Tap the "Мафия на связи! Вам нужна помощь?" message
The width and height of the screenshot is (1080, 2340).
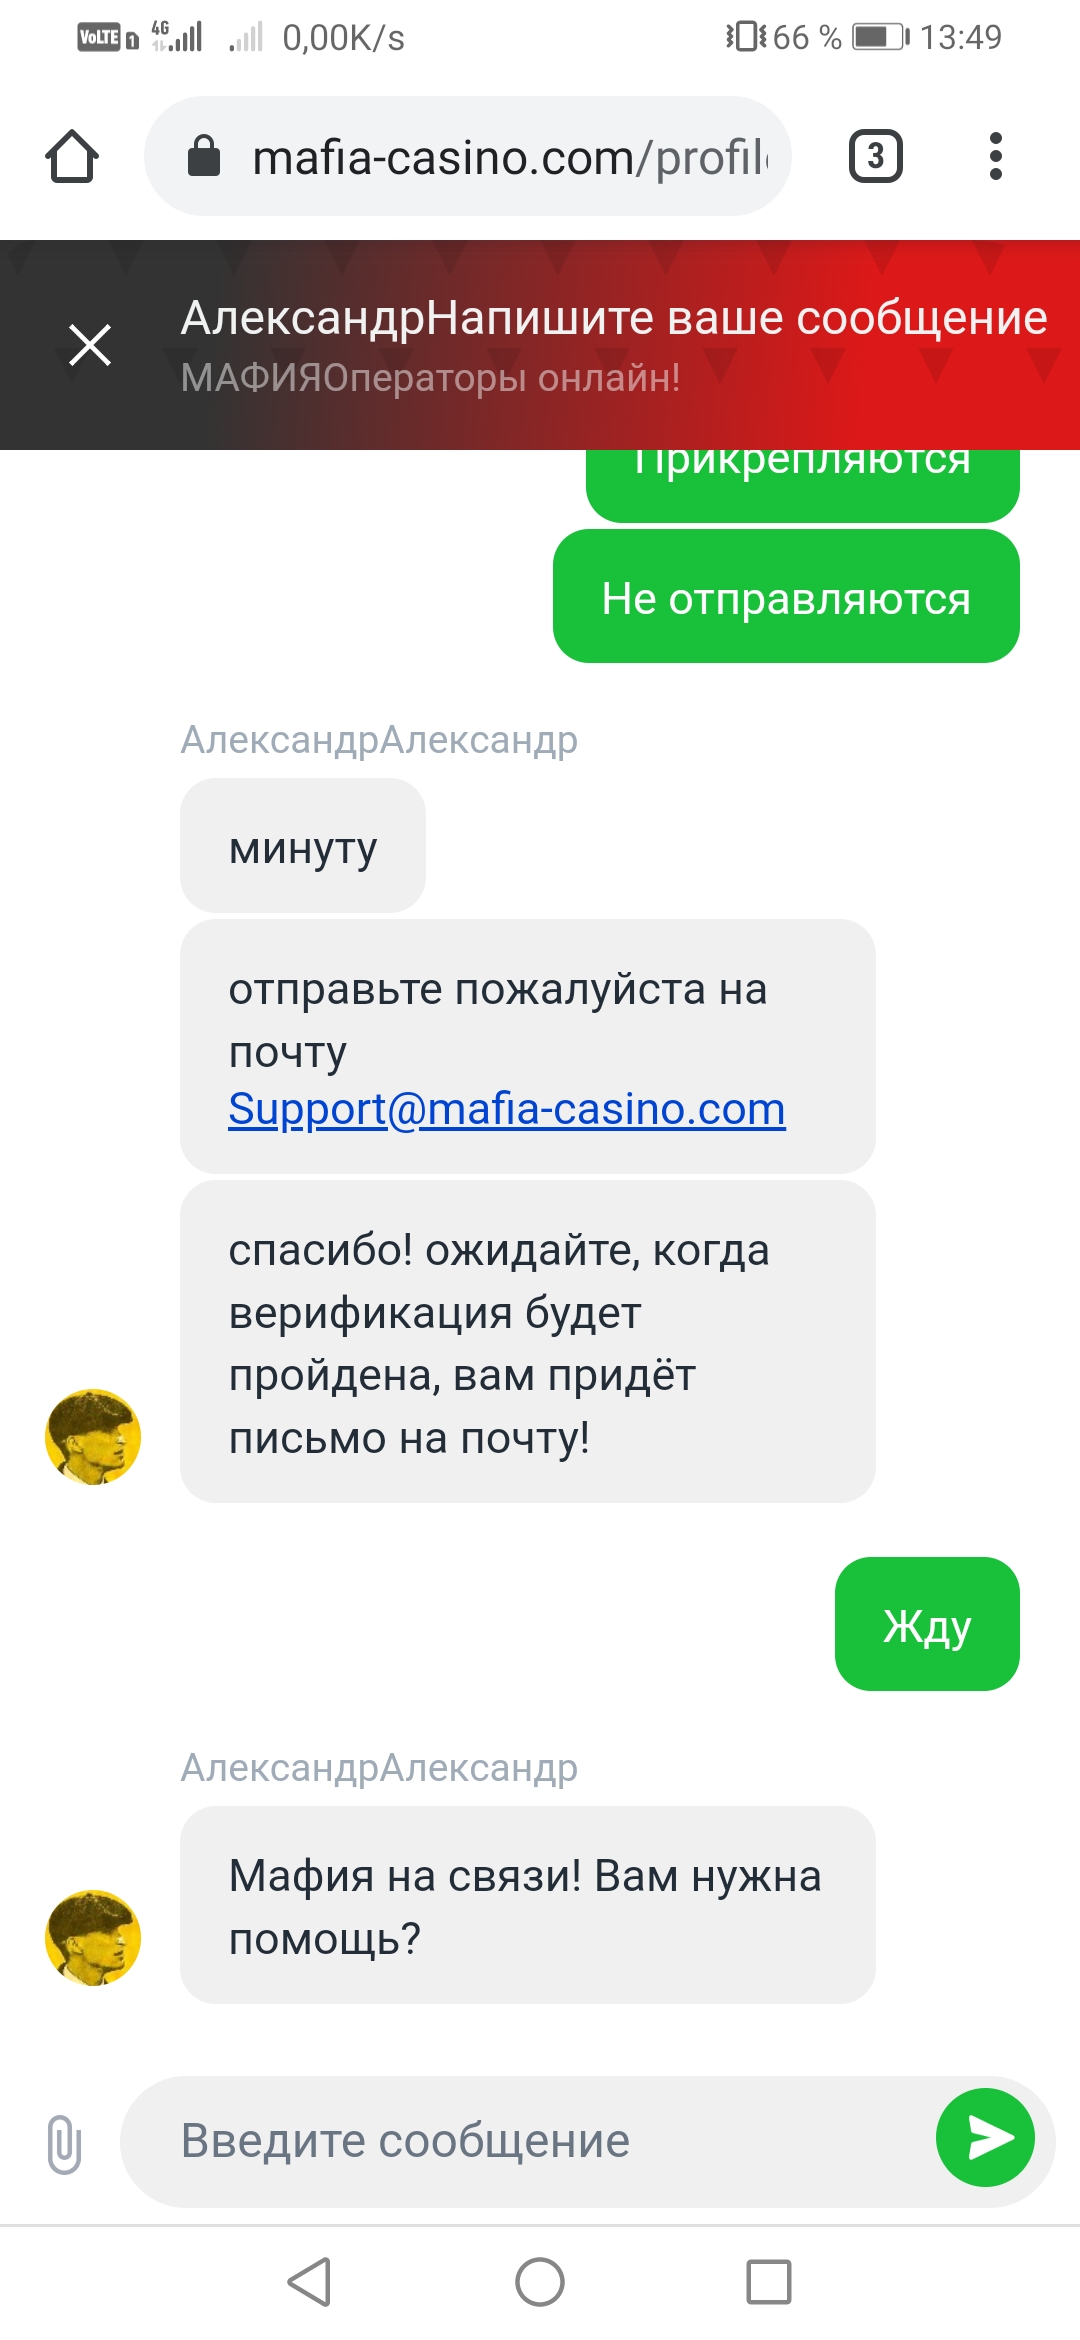click(527, 1905)
